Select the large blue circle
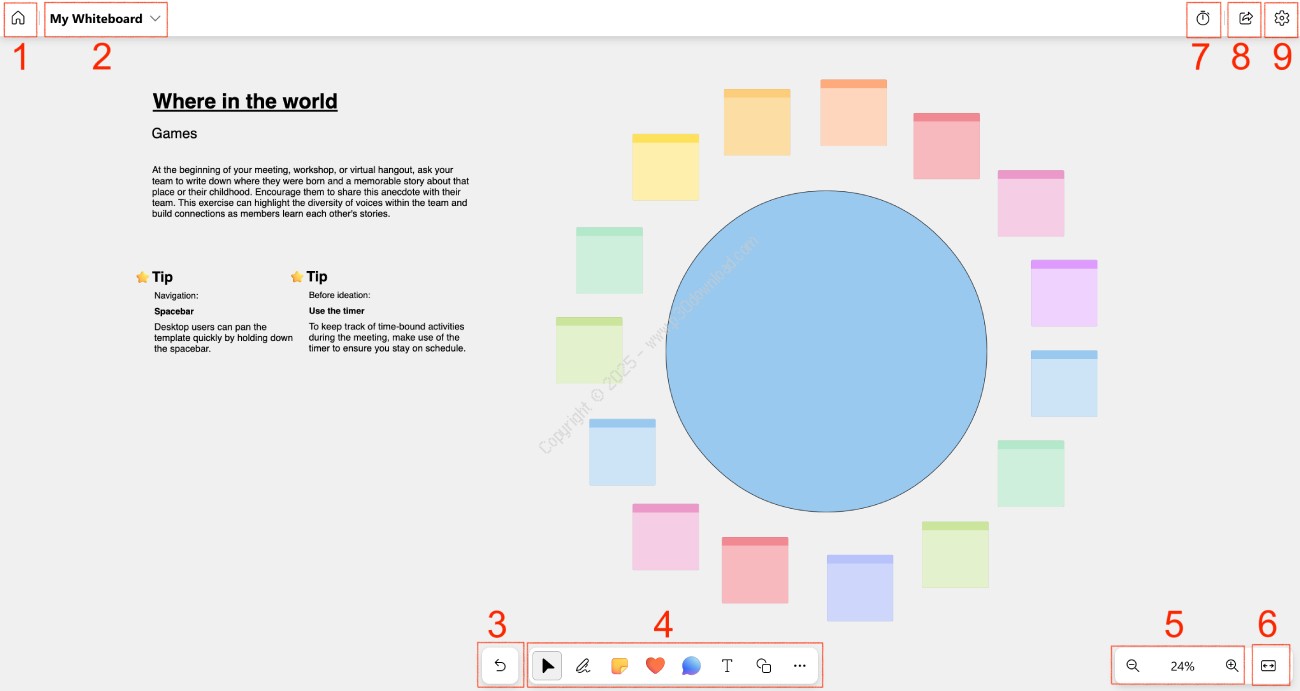This screenshot has width=1300, height=691. coord(827,351)
